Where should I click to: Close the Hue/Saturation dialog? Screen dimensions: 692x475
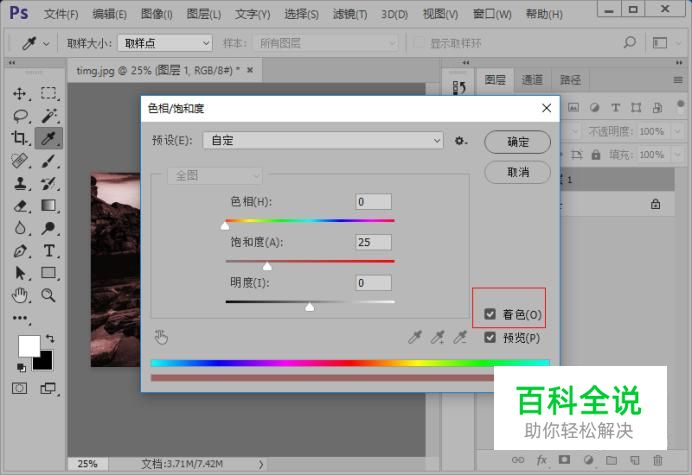(546, 108)
